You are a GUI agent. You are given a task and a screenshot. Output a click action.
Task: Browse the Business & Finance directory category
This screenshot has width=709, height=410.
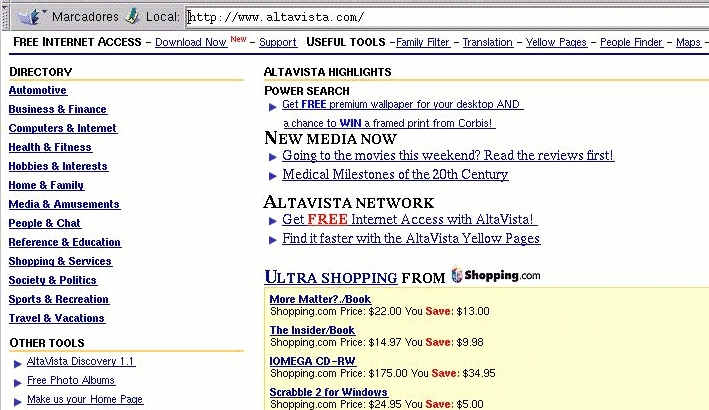57,109
